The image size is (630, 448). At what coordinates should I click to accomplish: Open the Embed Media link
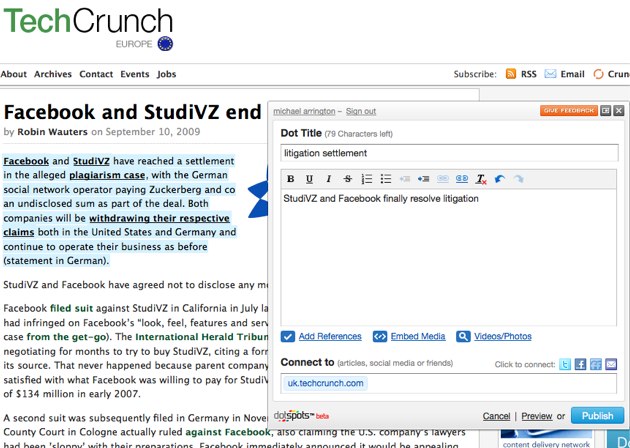point(418,336)
